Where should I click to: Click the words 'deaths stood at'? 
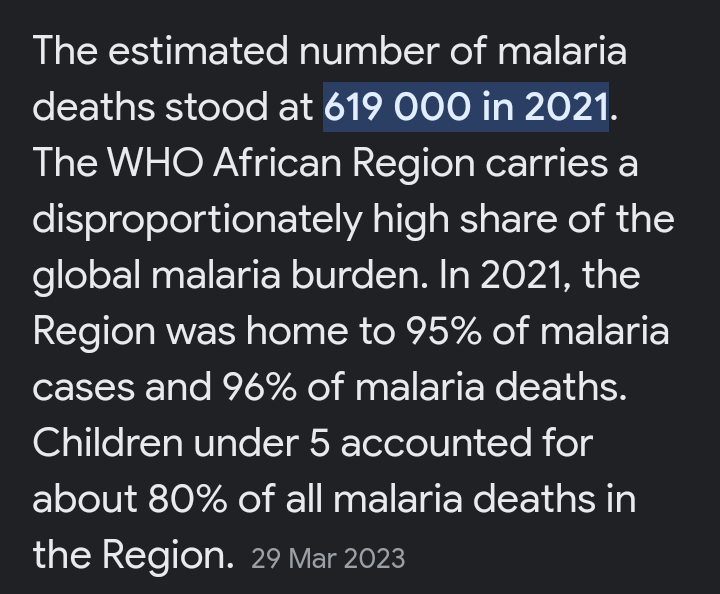[x=173, y=107]
